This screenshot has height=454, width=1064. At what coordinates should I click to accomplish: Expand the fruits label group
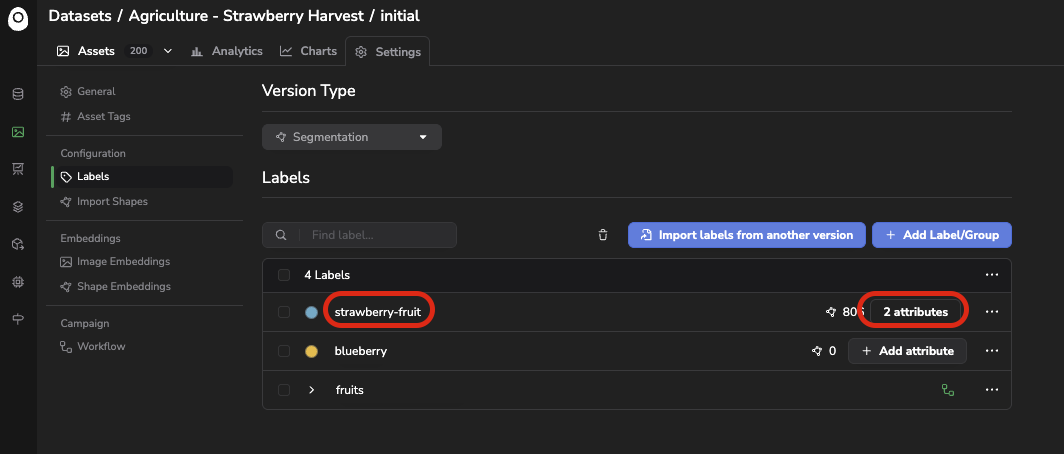click(x=311, y=390)
